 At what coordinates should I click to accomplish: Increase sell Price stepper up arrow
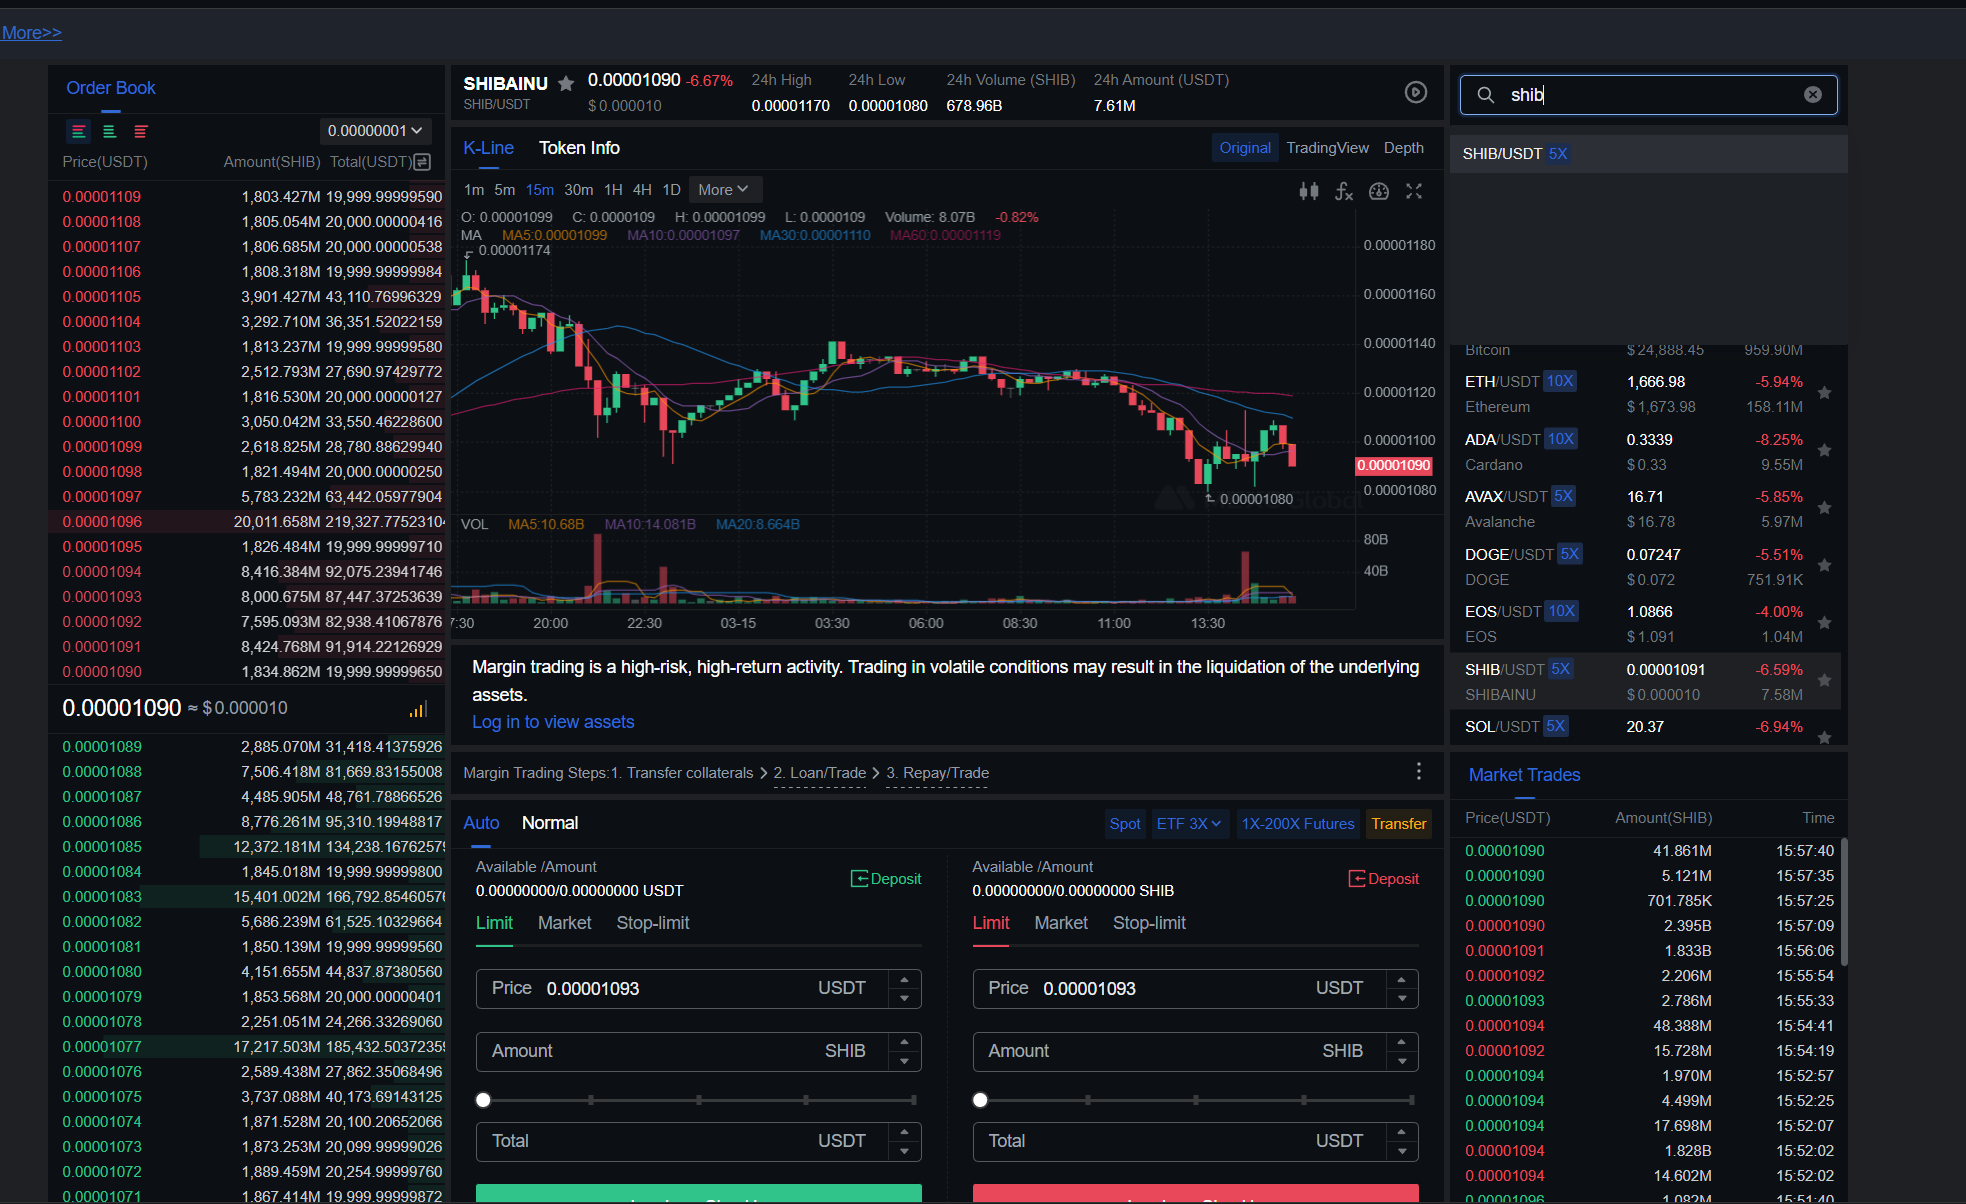[x=1402, y=980]
